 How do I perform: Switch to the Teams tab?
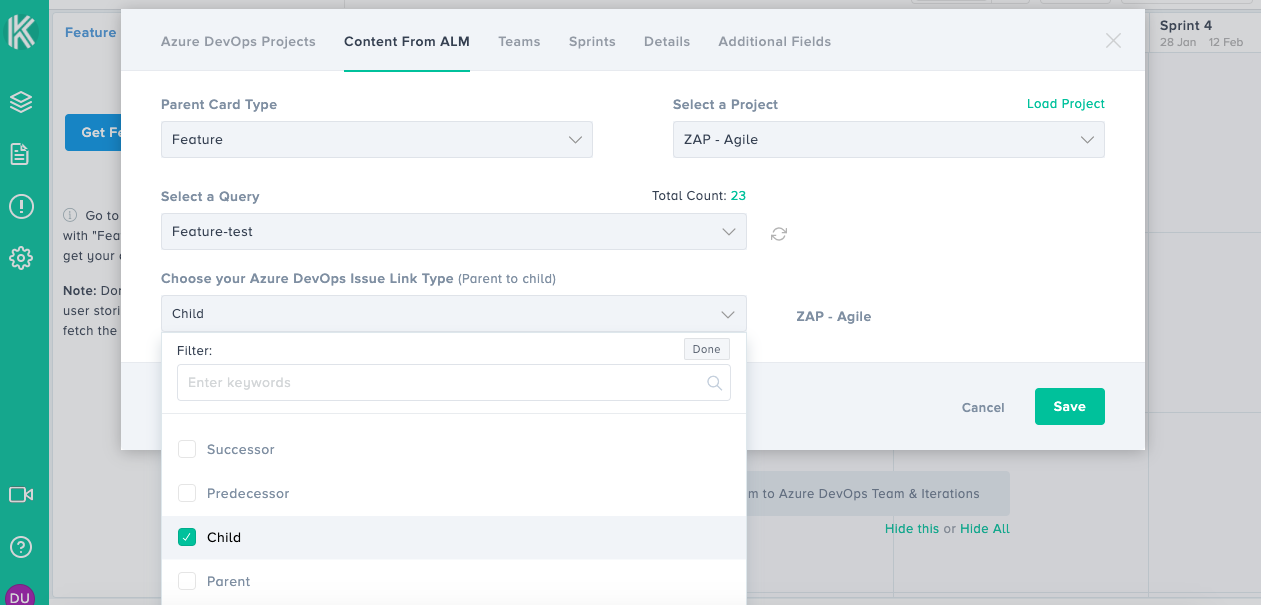519,42
